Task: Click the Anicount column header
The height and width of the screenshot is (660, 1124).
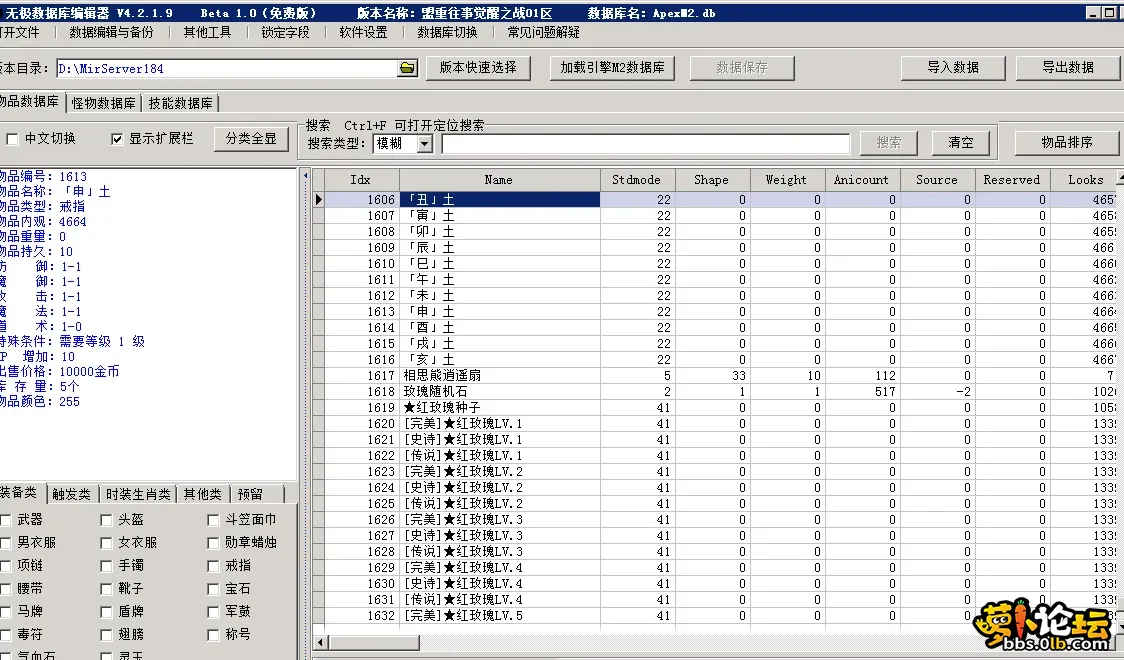Action: pyautogui.click(x=861, y=180)
